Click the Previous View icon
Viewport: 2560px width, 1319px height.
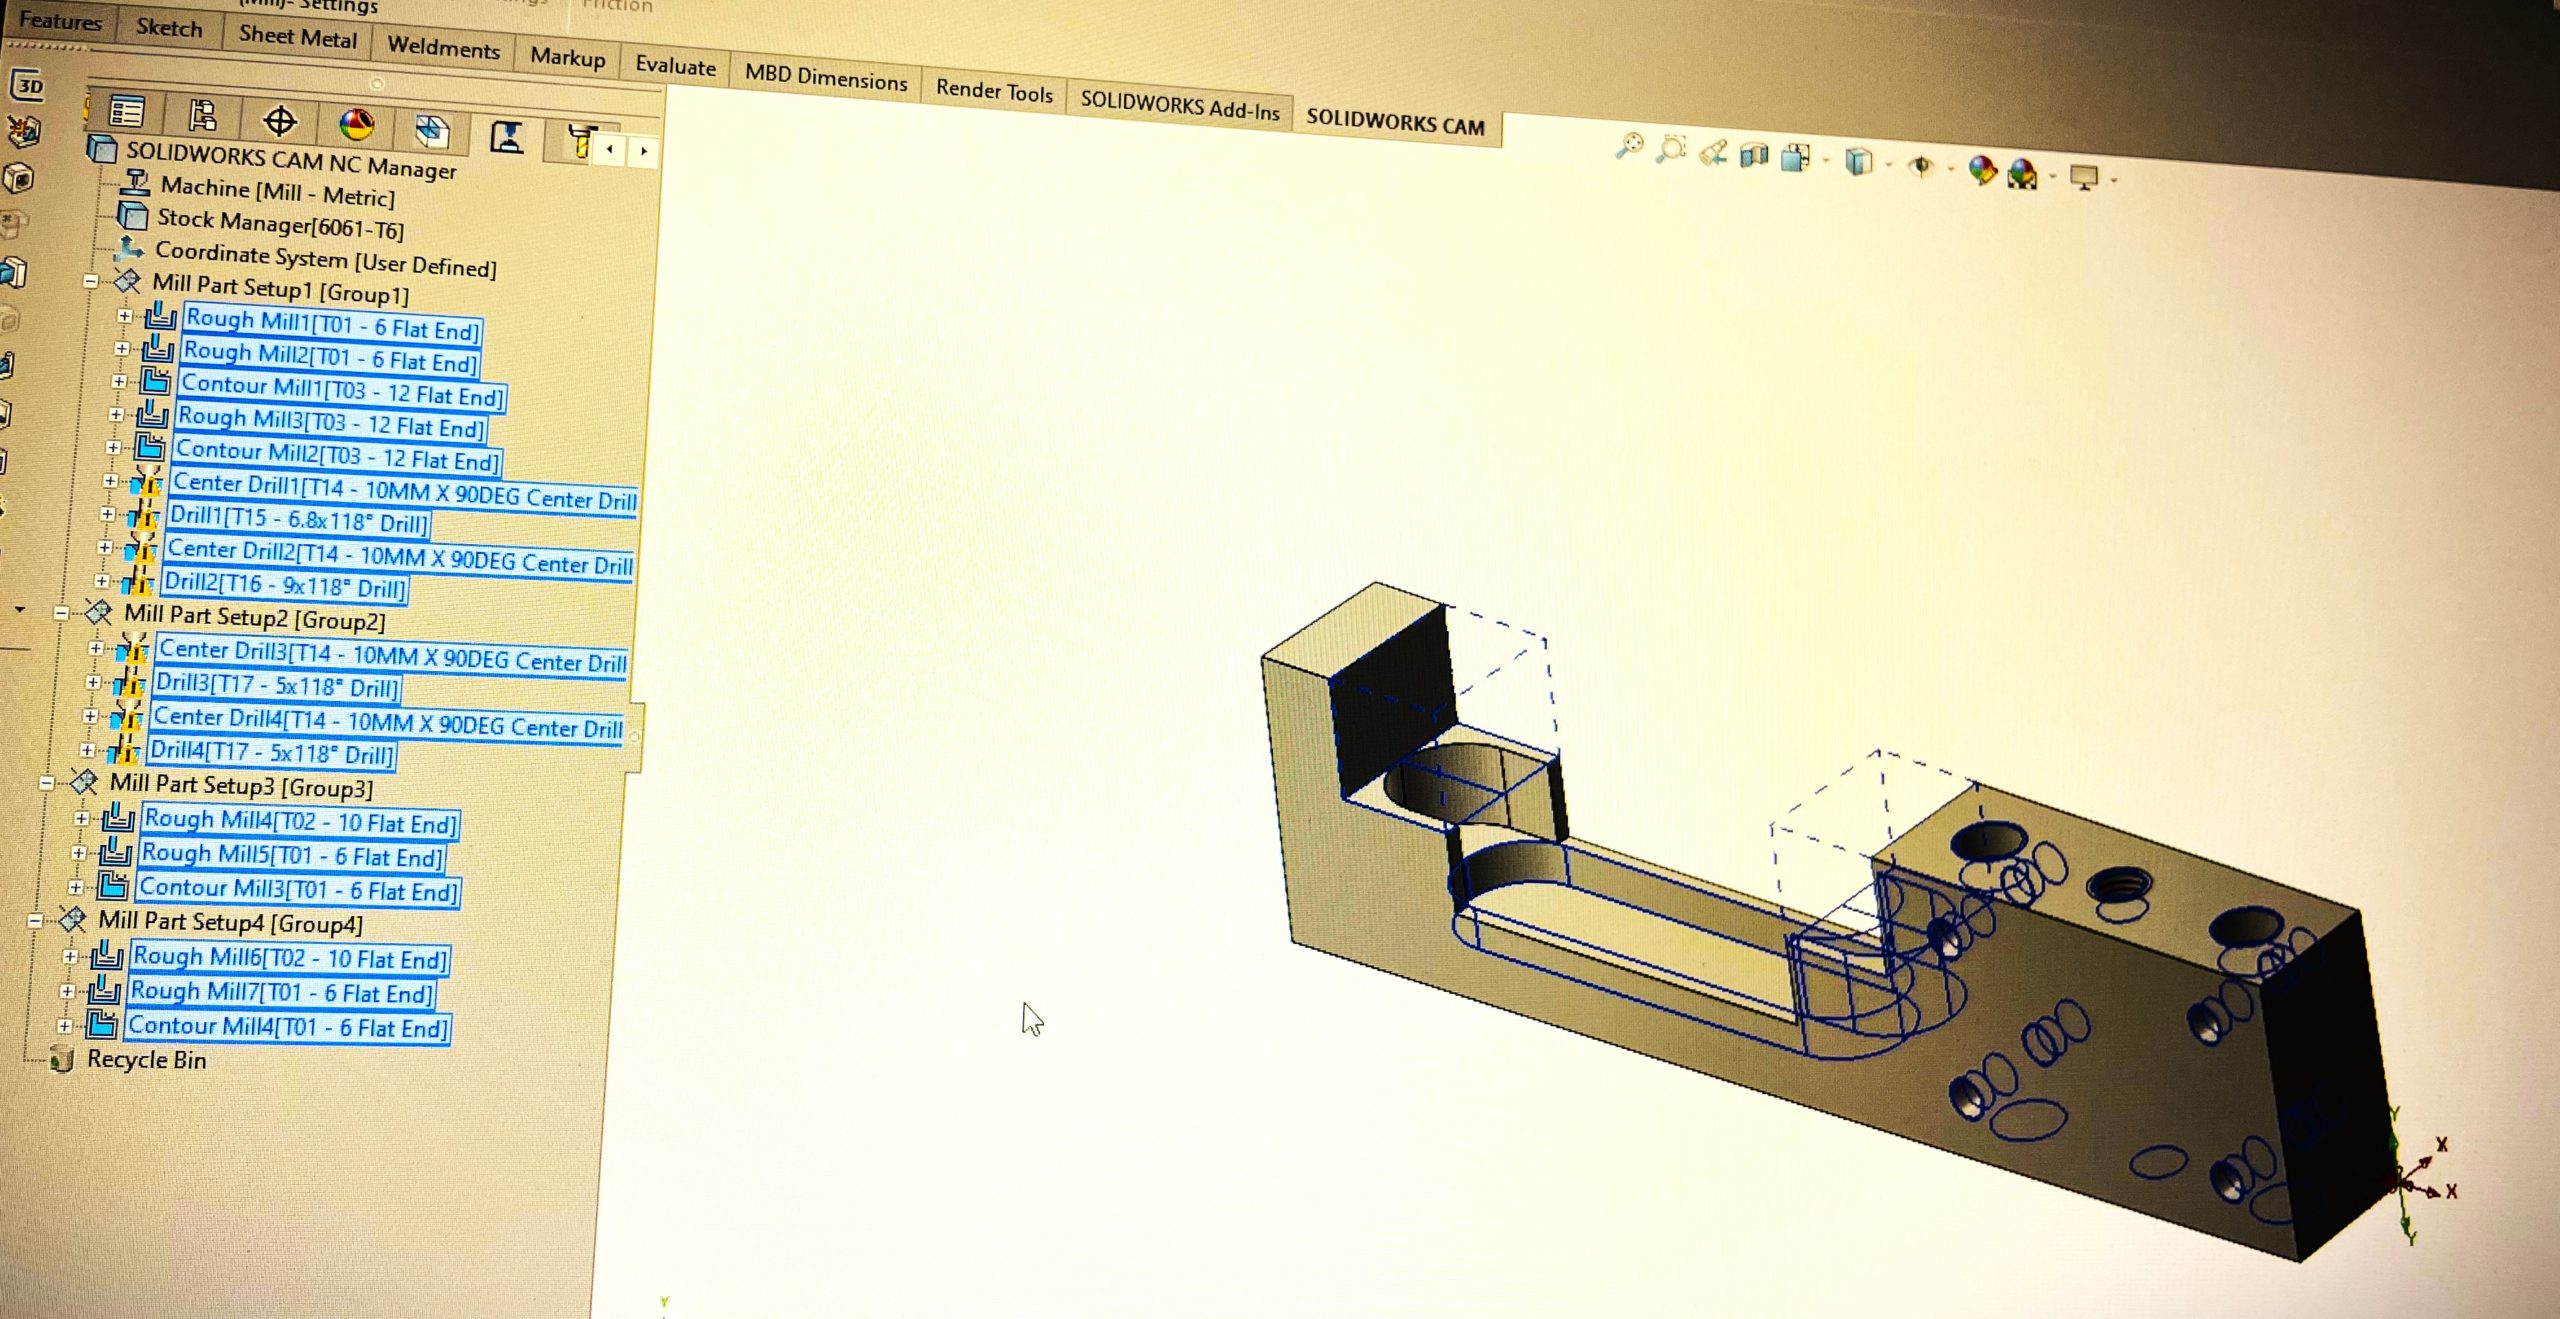click(1713, 153)
